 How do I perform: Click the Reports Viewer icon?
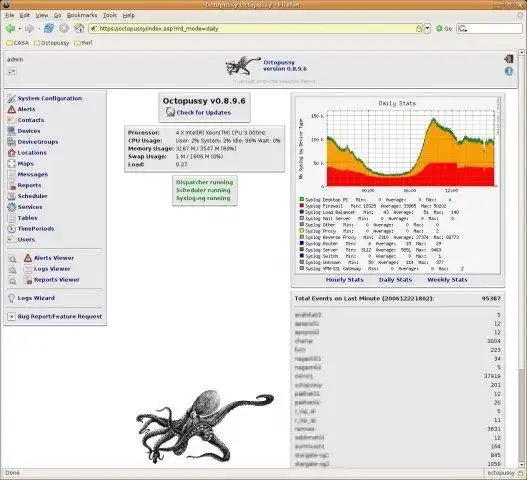click(28, 280)
